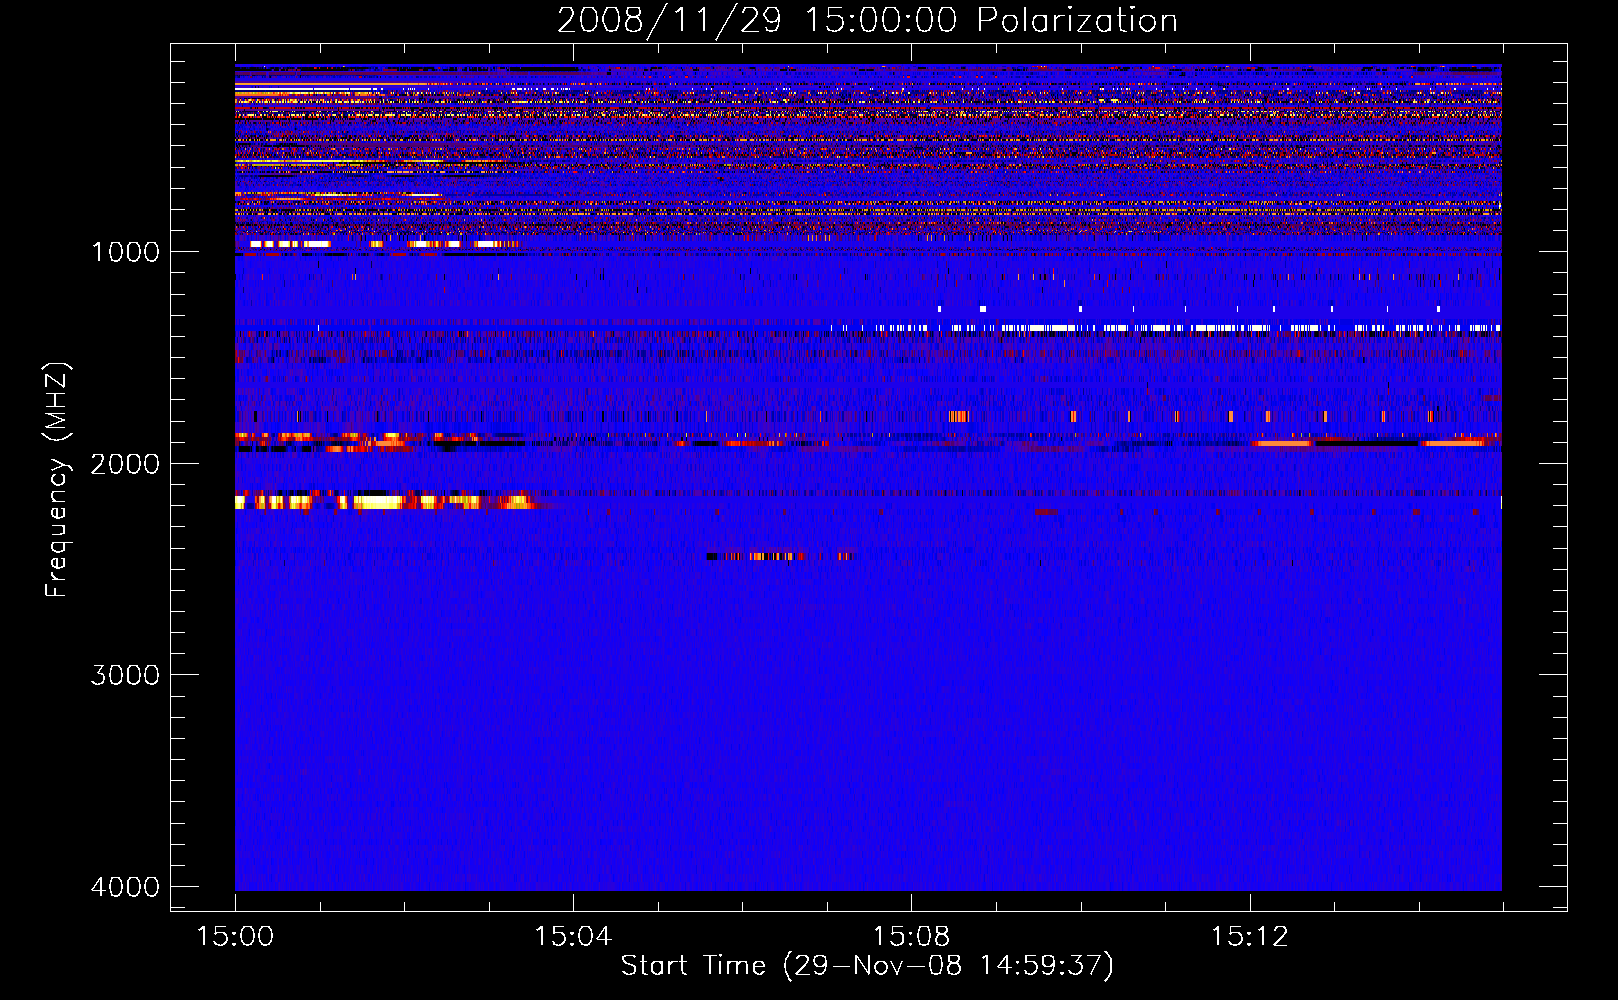The width and height of the screenshot is (1618, 1000).
Task: Click the 'Frequency (MHZ)' axis label
Action: click(58, 480)
